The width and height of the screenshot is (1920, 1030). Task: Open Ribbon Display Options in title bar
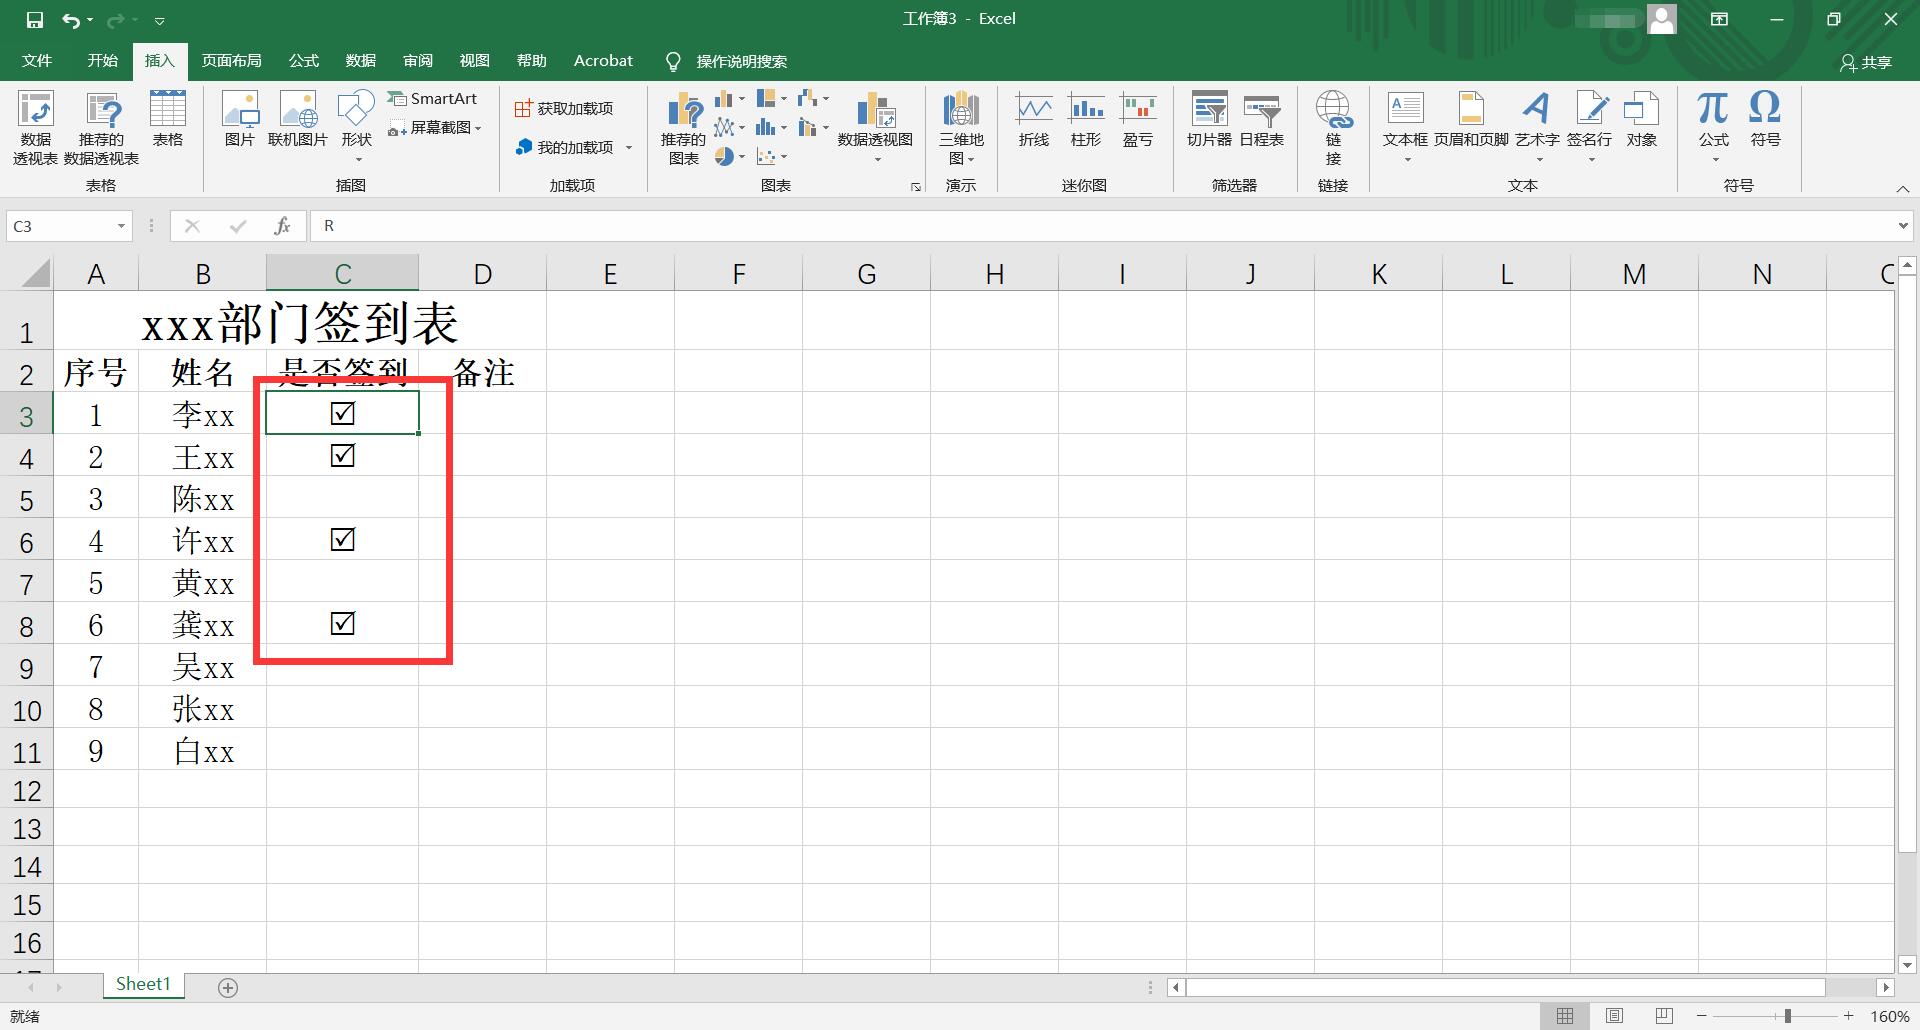(x=1720, y=19)
